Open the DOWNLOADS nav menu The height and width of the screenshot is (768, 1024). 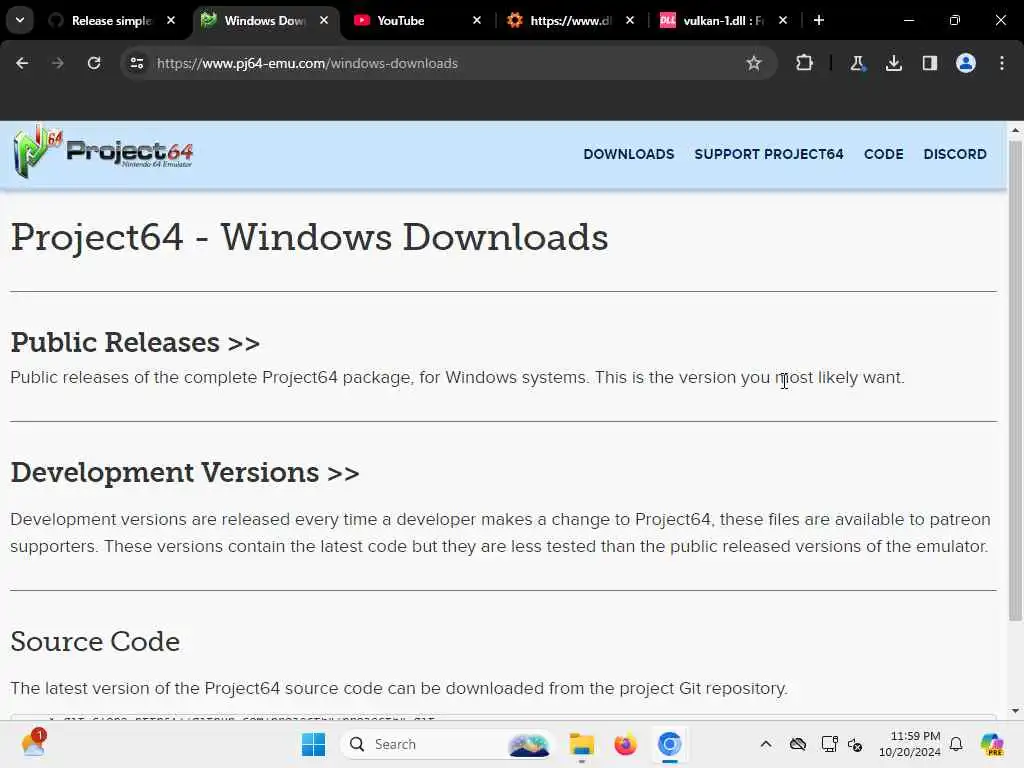(628, 154)
